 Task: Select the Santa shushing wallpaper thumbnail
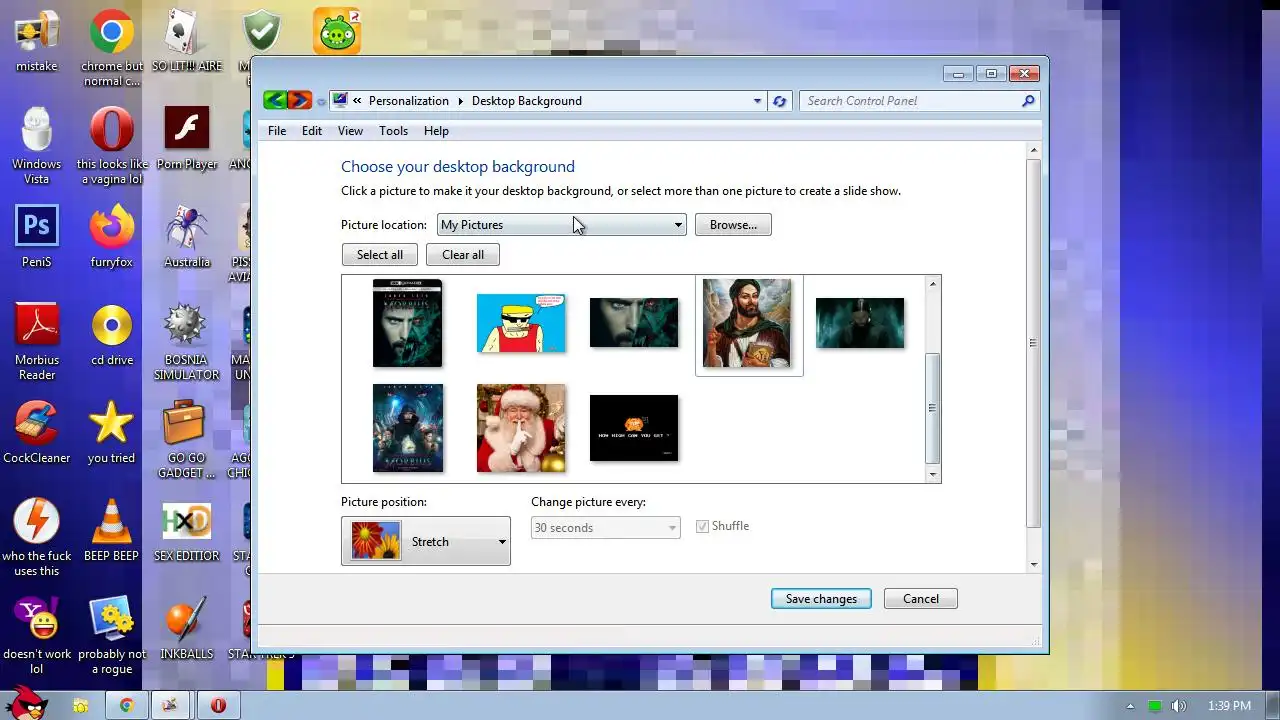[521, 428]
